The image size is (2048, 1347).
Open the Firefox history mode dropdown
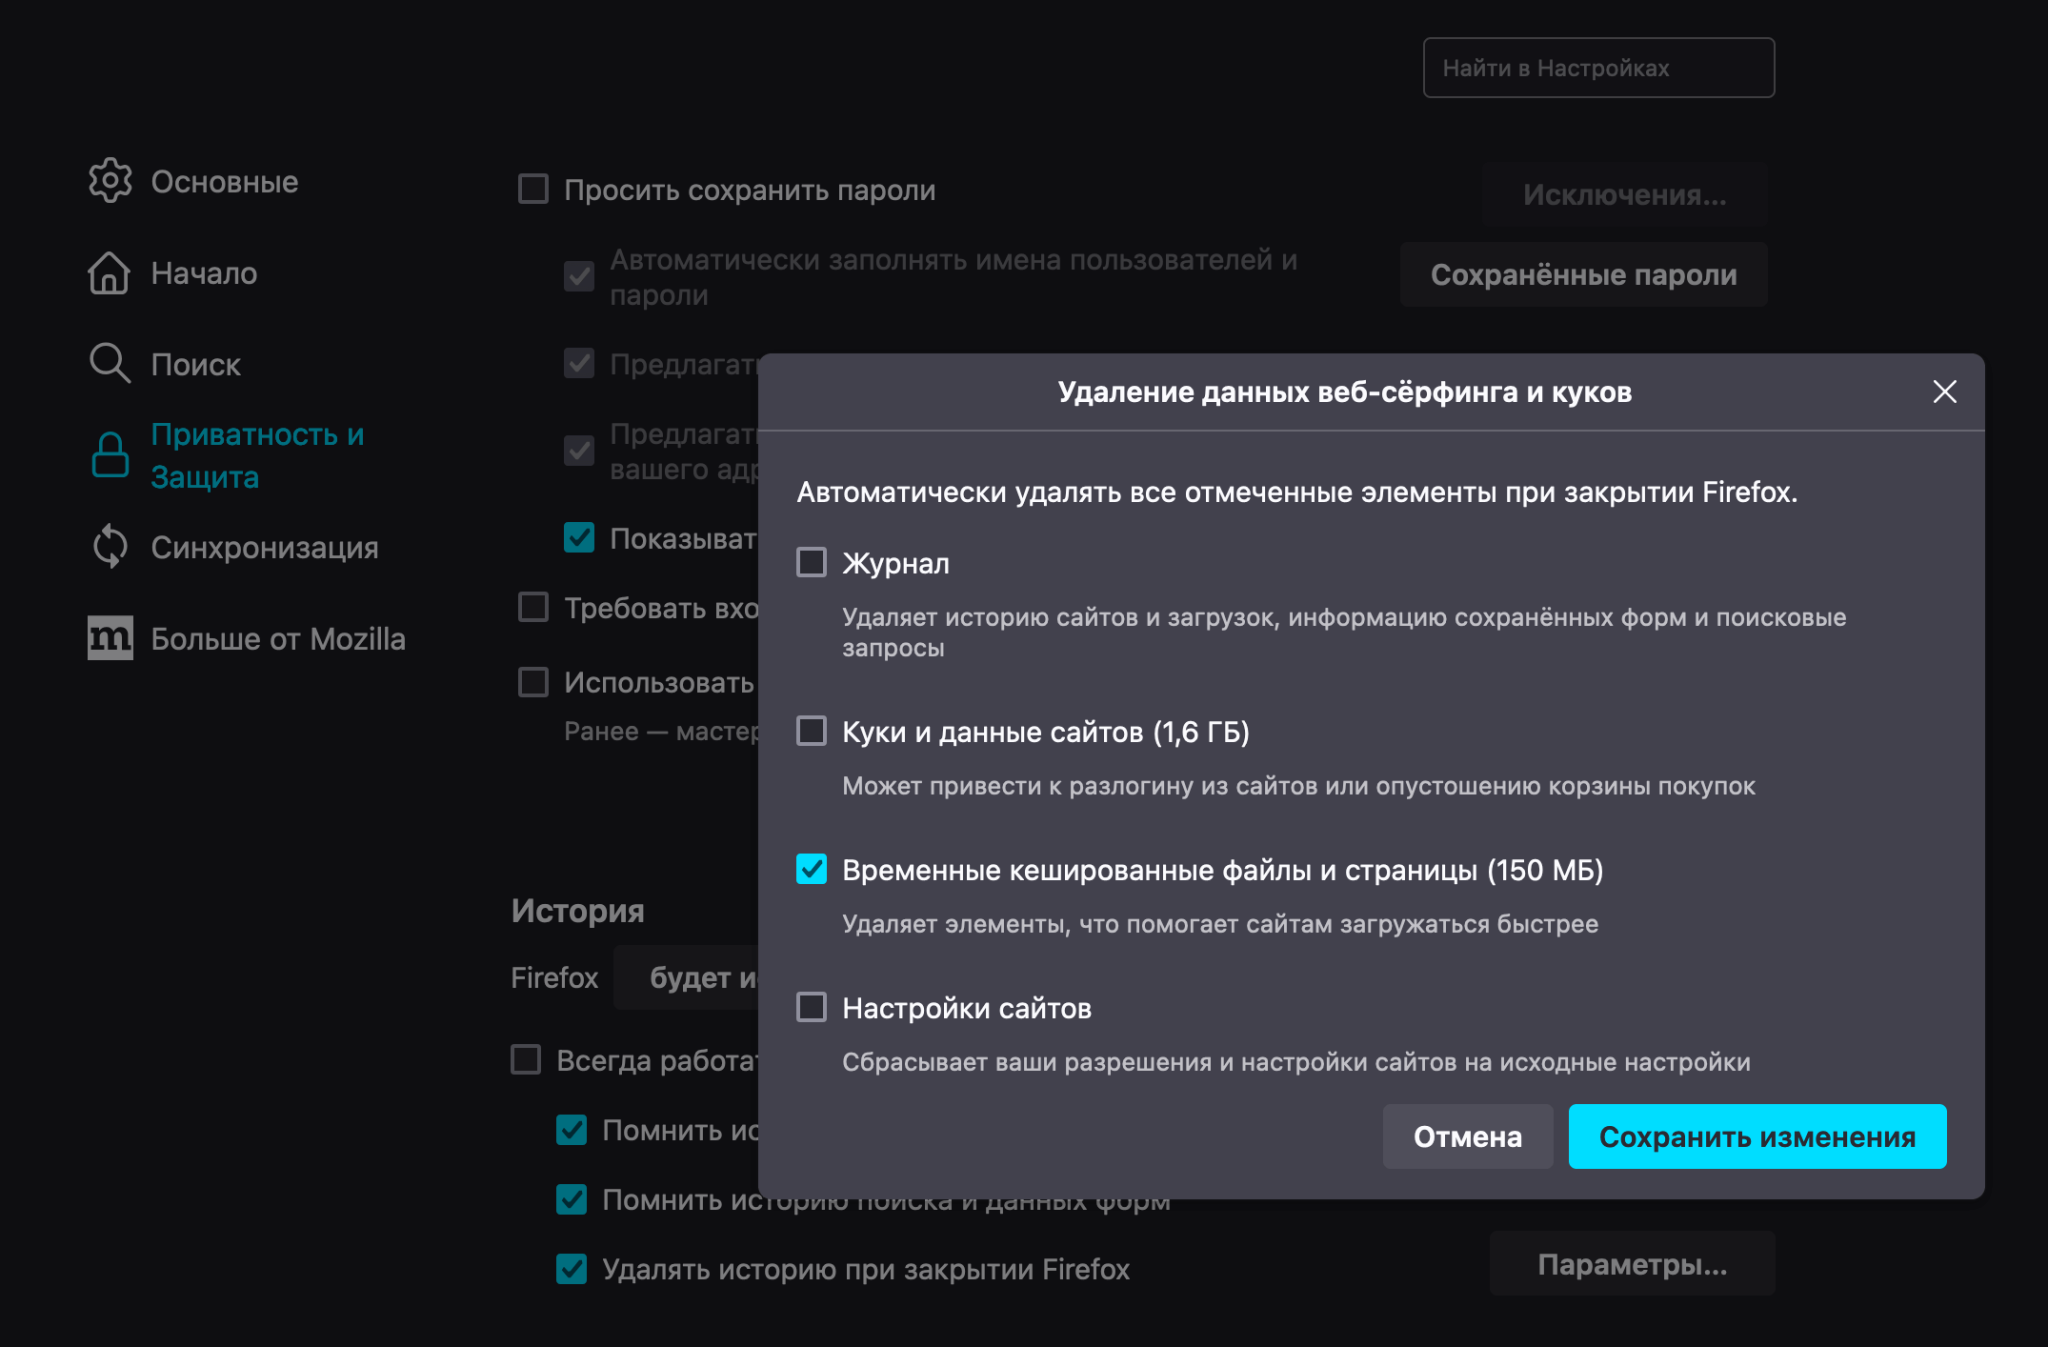pos(686,977)
